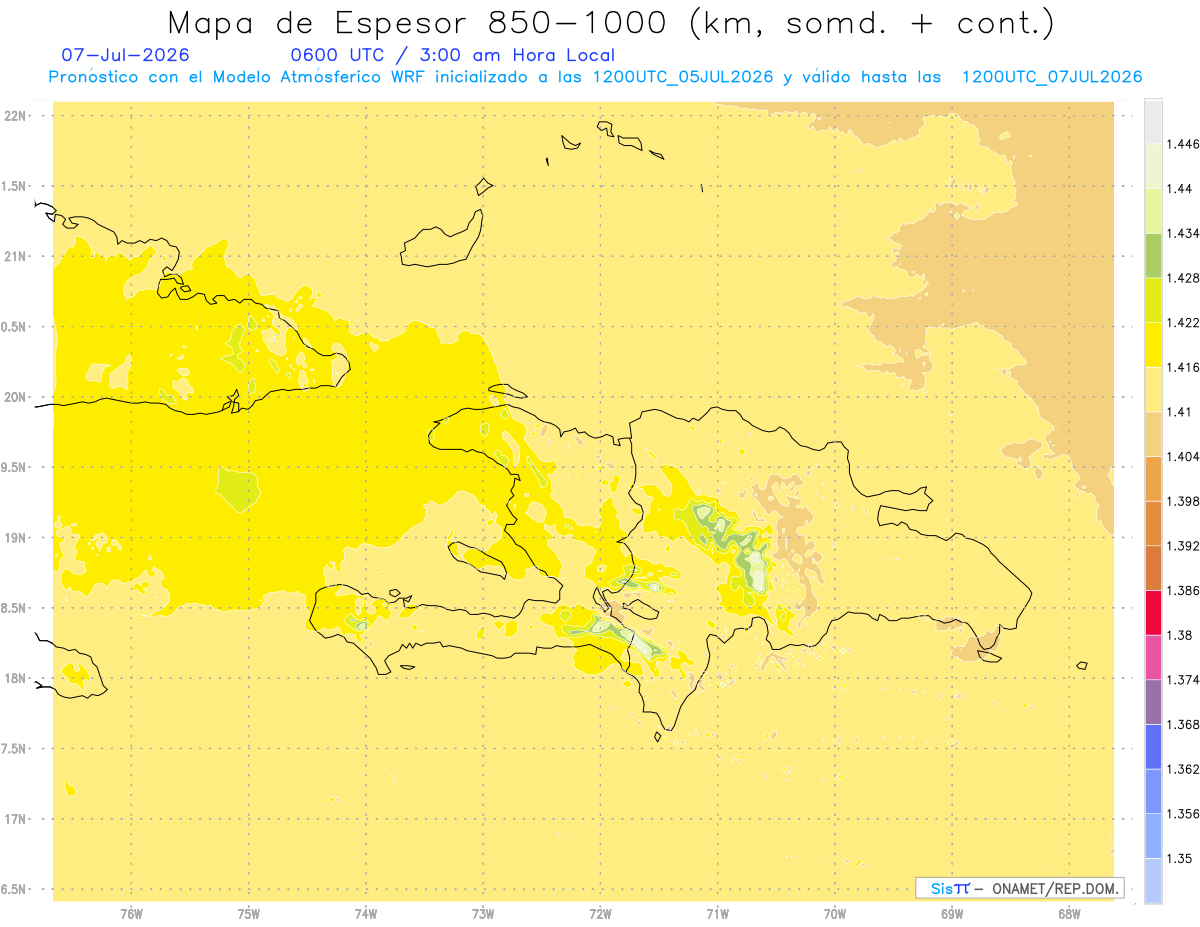The width and height of the screenshot is (1200, 927).
Task: Click the latitude axis label '21N'
Action: coord(15,256)
